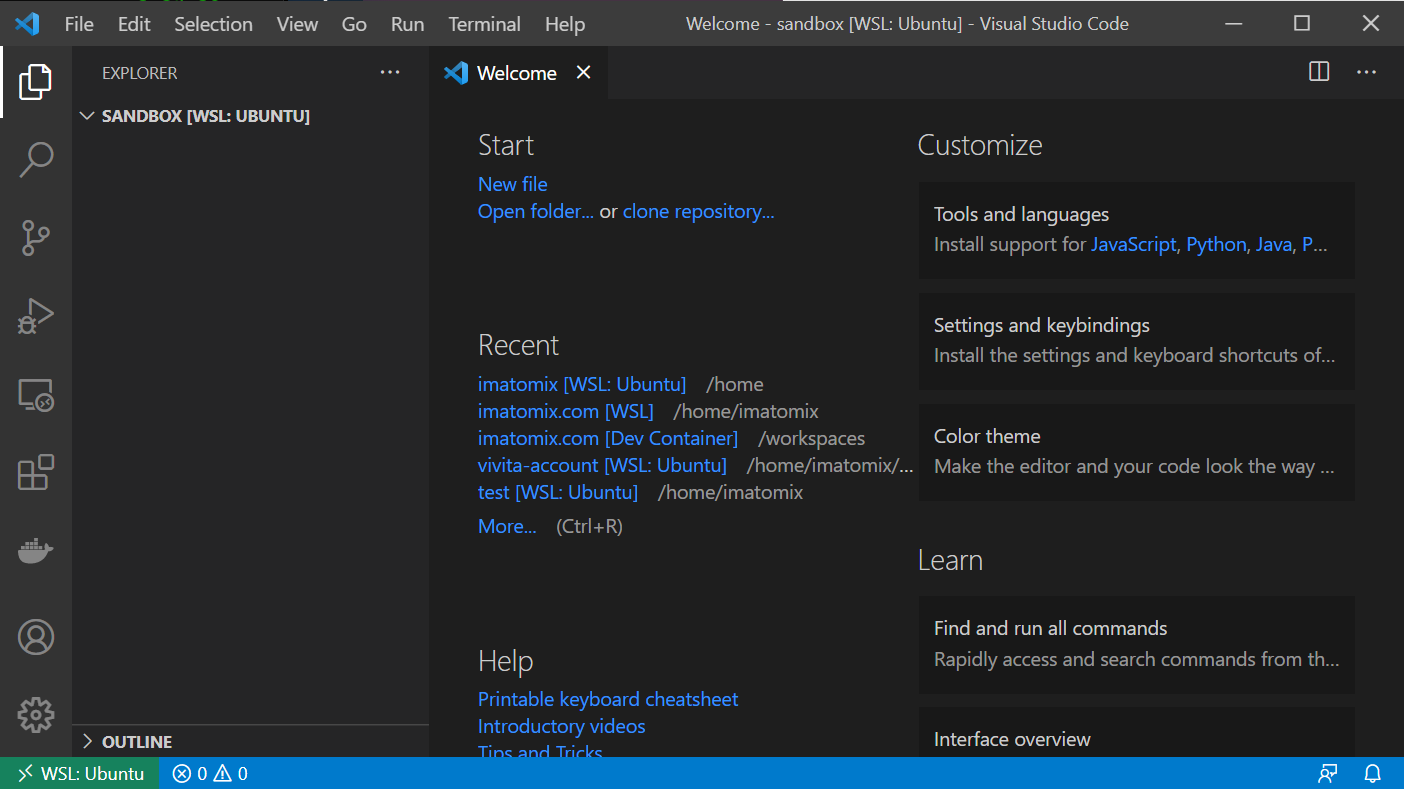Click the clone repository... link
This screenshot has width=1404, height=789.
point(698,211)
